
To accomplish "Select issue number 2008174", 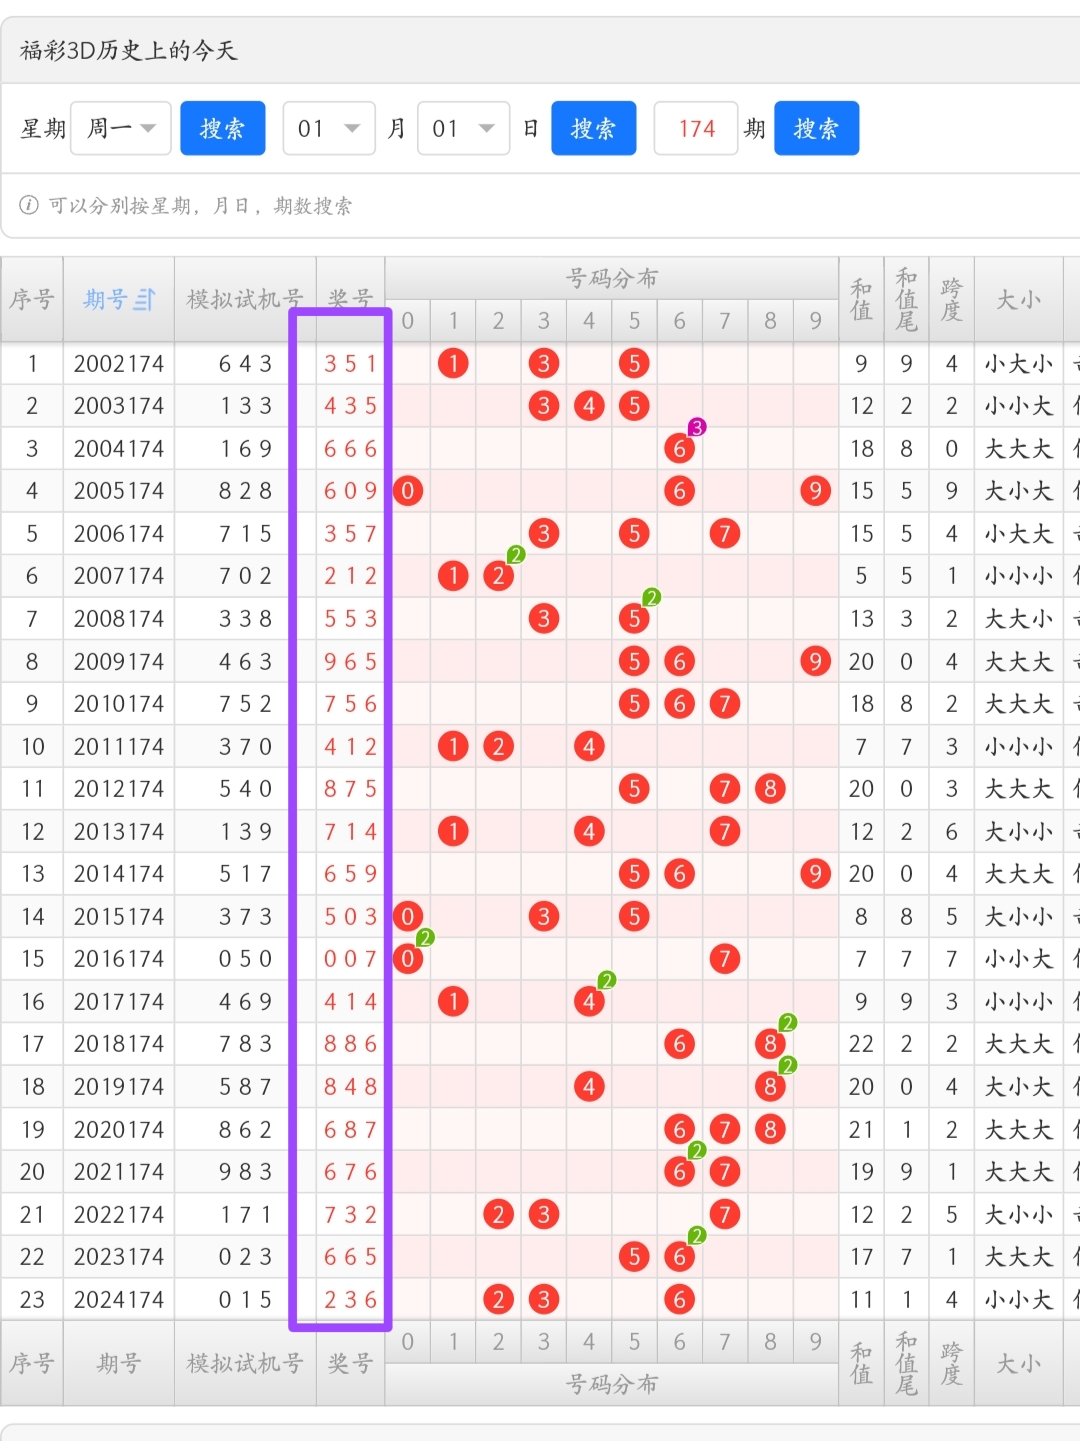I will point(119,619).
